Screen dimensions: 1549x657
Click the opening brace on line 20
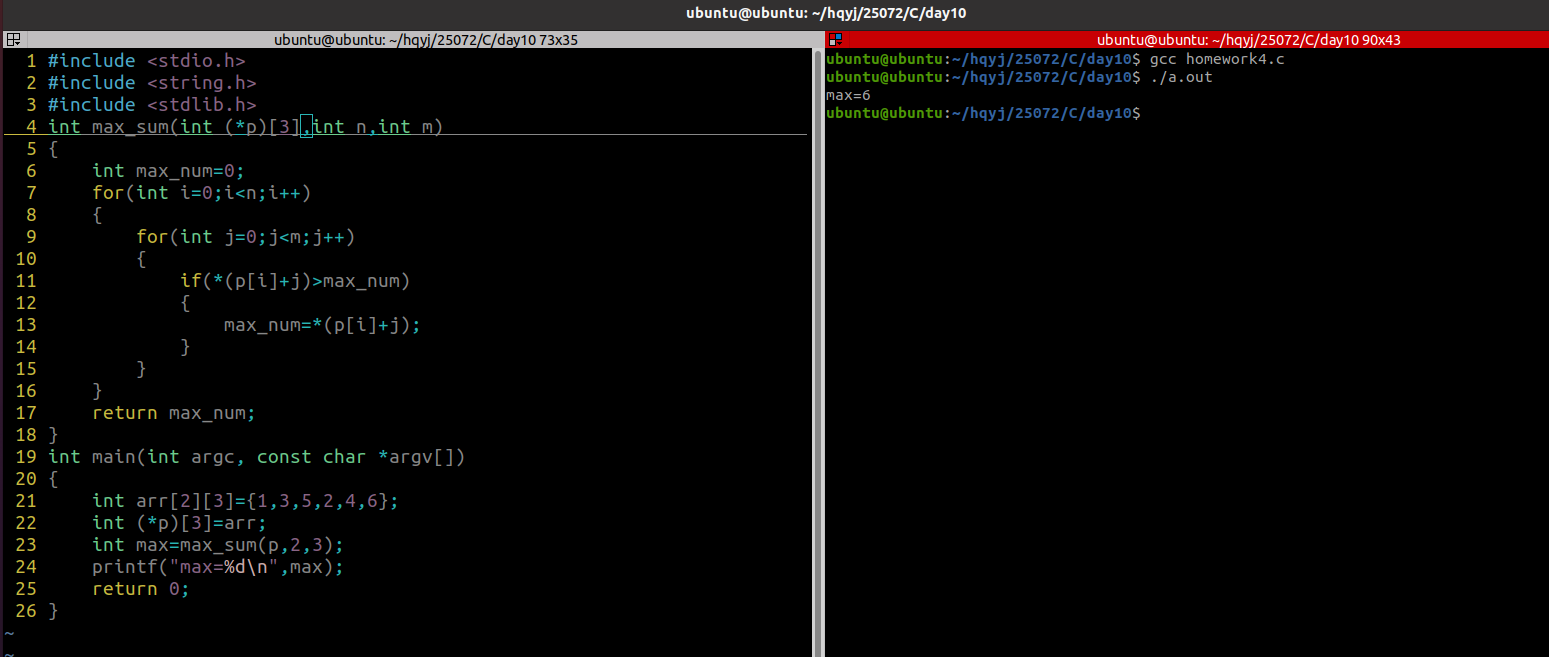(x=53, y=479)
